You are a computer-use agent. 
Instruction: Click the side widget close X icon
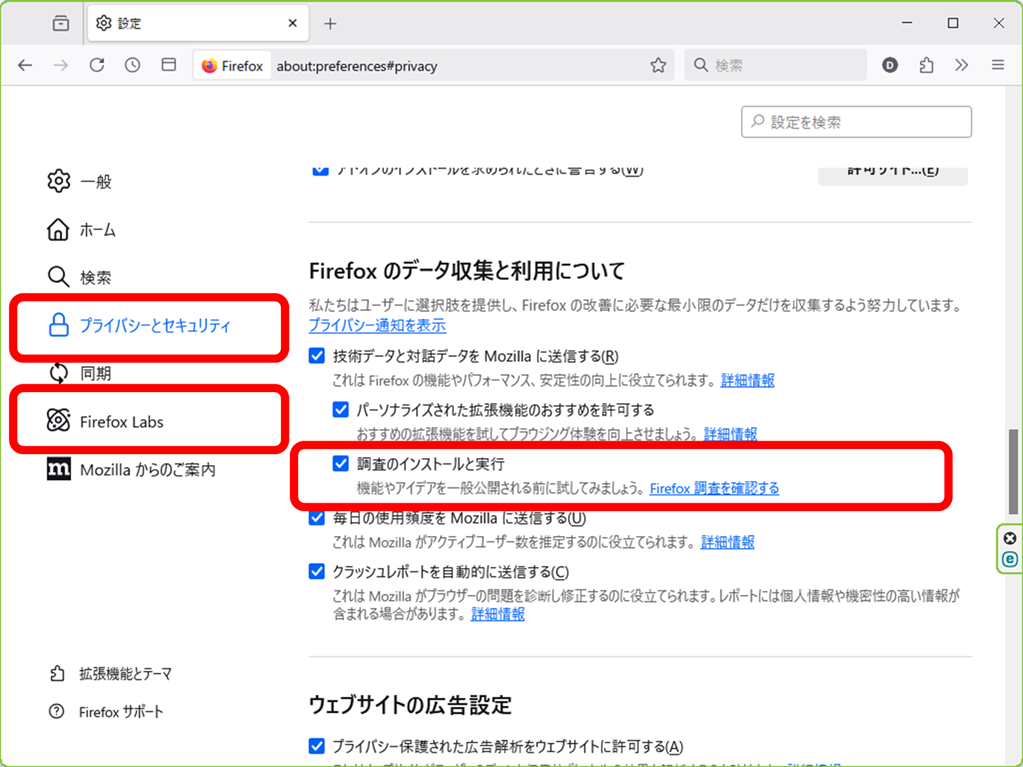click(x=1010, y=538)
